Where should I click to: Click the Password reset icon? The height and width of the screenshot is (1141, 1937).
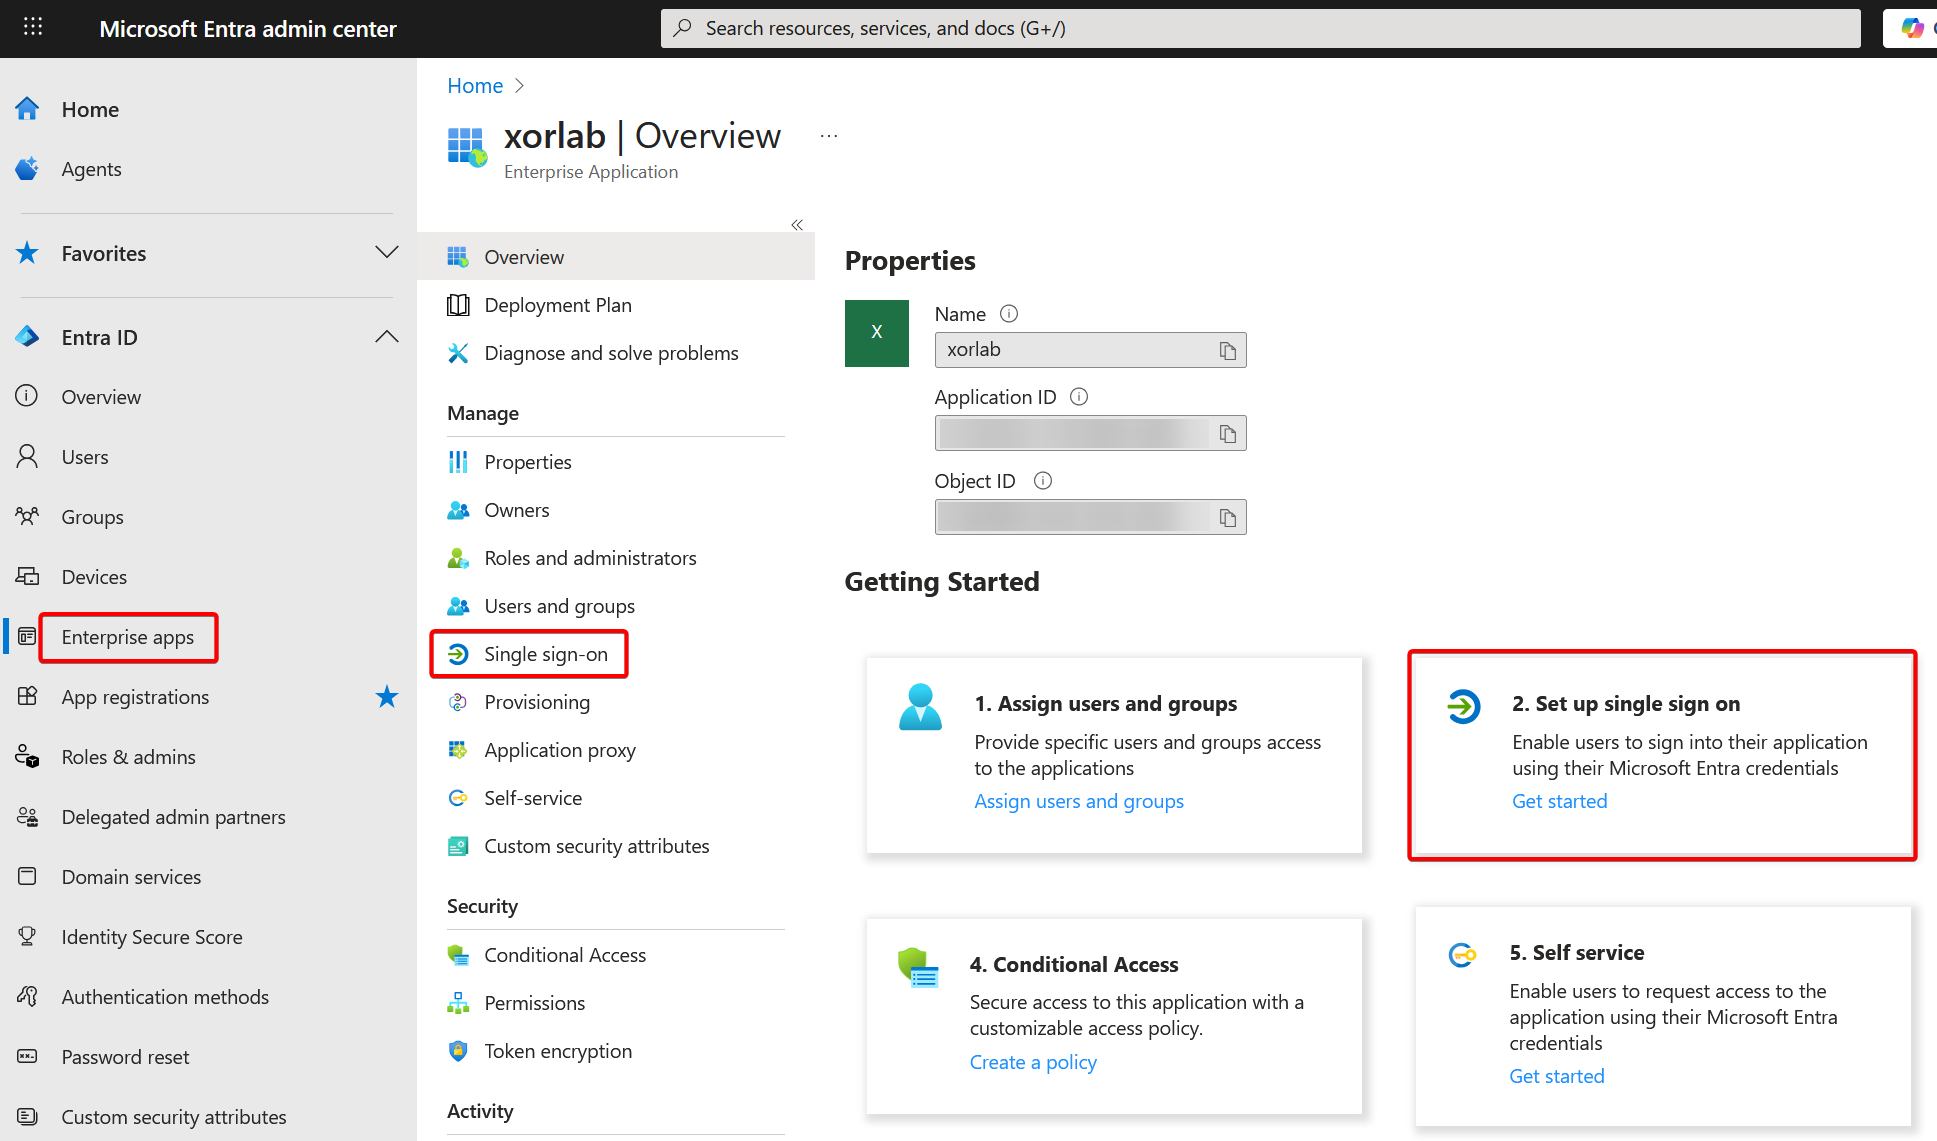click(x=27, y=1057)
